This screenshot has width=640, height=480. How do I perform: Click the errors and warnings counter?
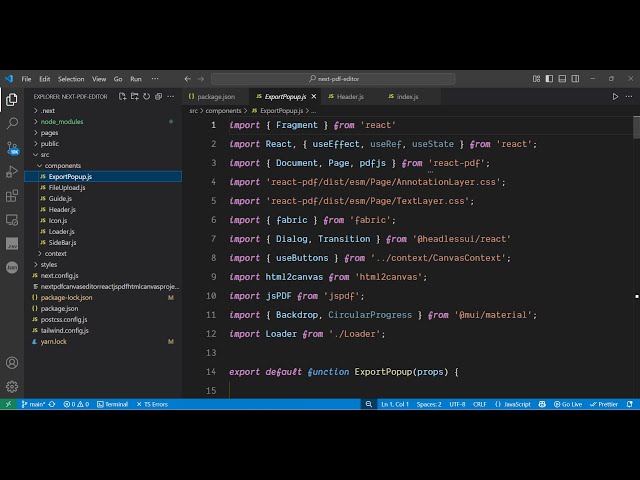(x=76, y=404)
